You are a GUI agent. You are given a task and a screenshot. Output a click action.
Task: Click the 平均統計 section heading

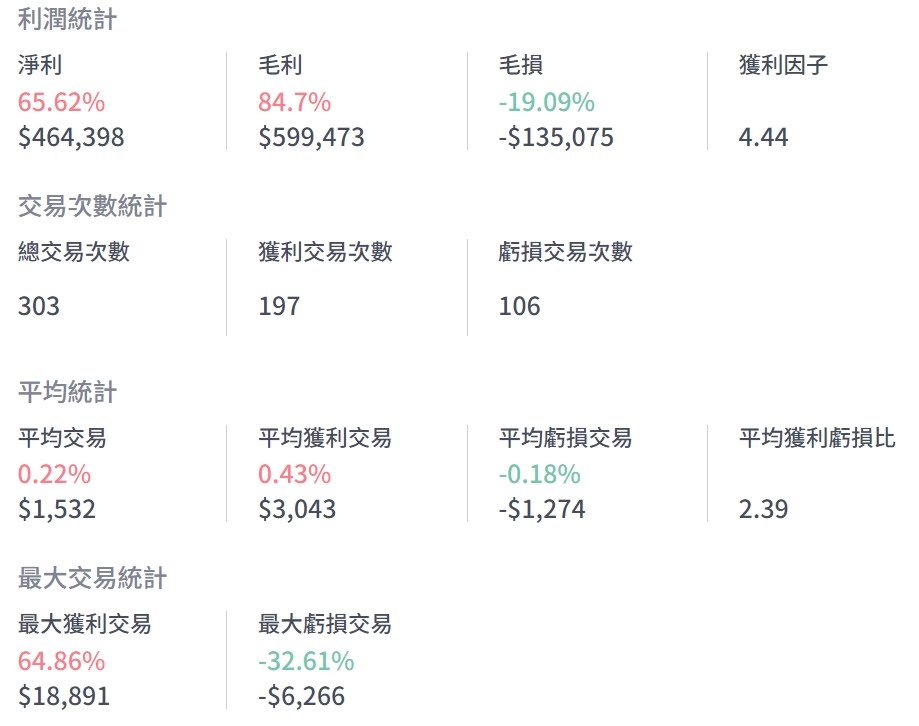point(67,392)
